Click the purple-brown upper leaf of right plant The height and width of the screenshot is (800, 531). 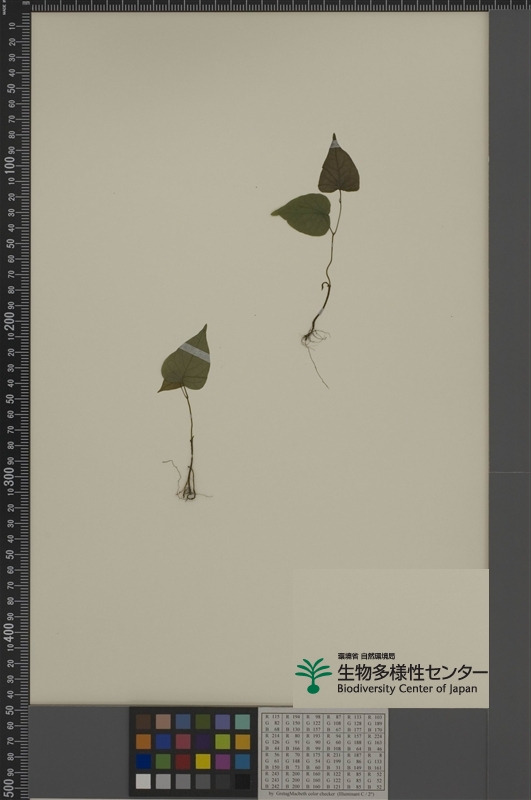coord(338,166)
